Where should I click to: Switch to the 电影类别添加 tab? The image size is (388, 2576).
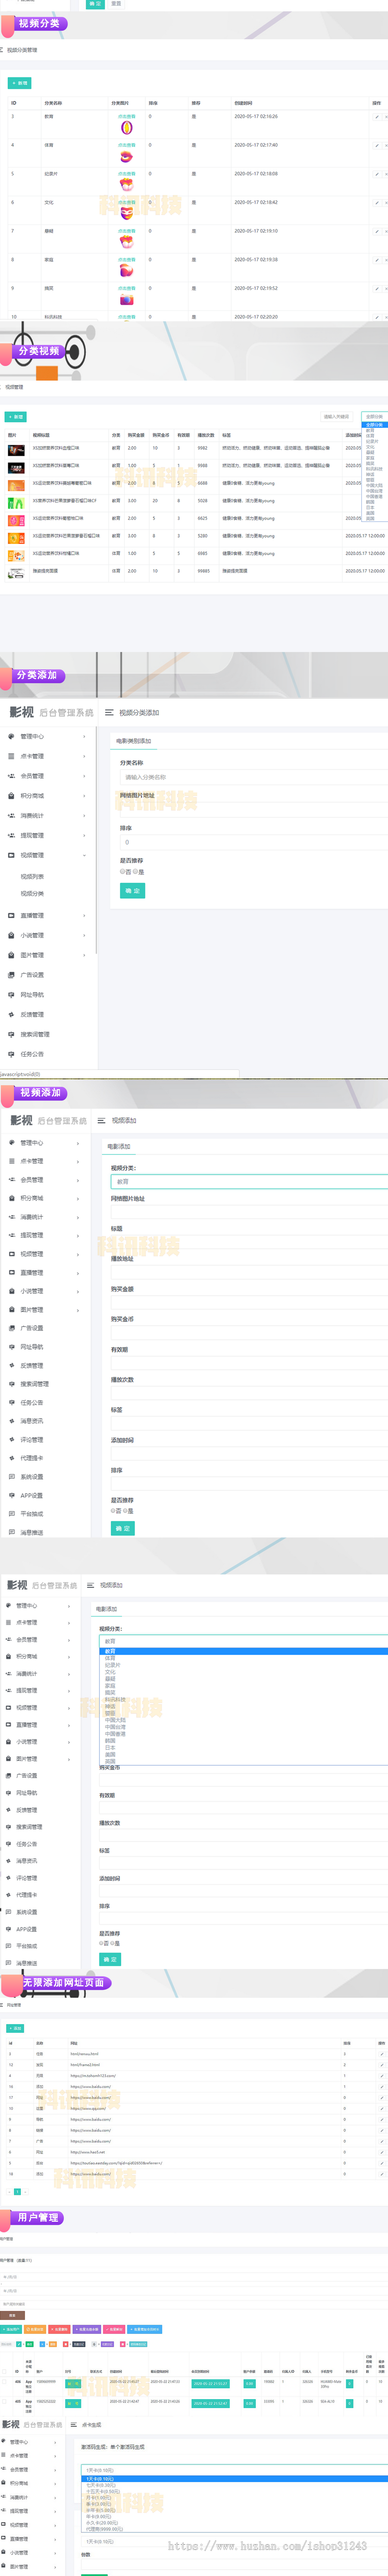(x=133, y=741)
